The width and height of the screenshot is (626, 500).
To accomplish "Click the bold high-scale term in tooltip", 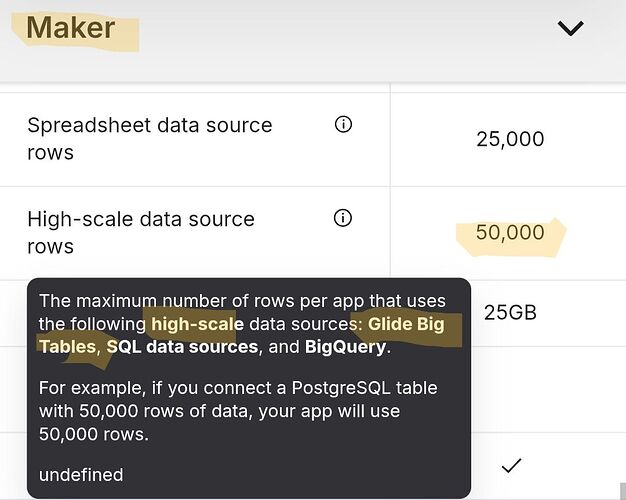I will 196,324.
